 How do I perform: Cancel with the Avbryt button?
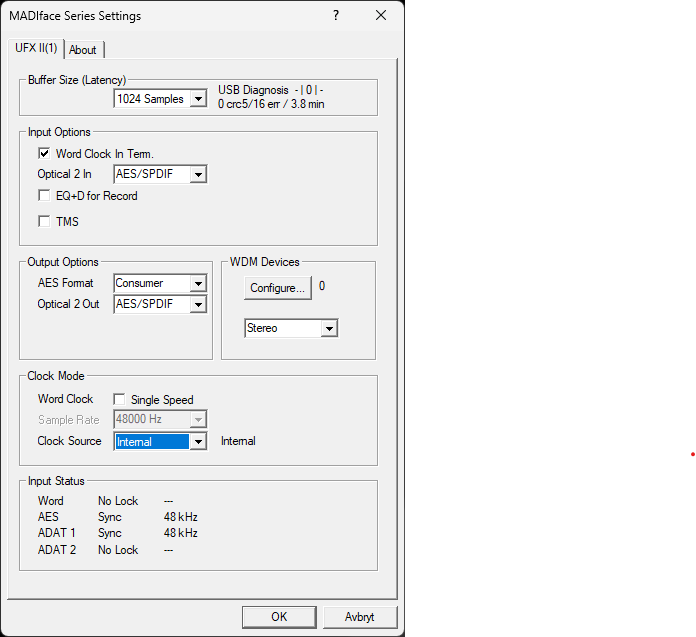point(360,617)
